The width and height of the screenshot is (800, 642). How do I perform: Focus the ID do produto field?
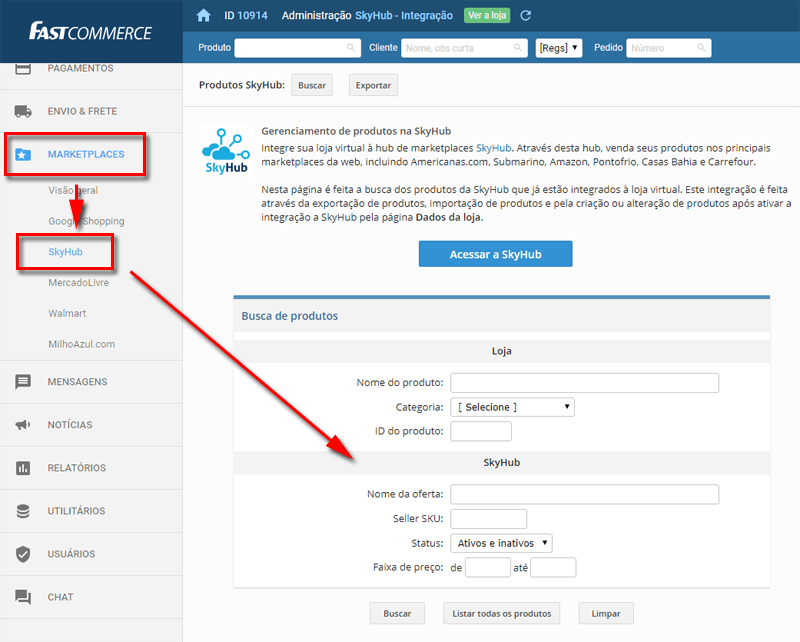[481, 431]
